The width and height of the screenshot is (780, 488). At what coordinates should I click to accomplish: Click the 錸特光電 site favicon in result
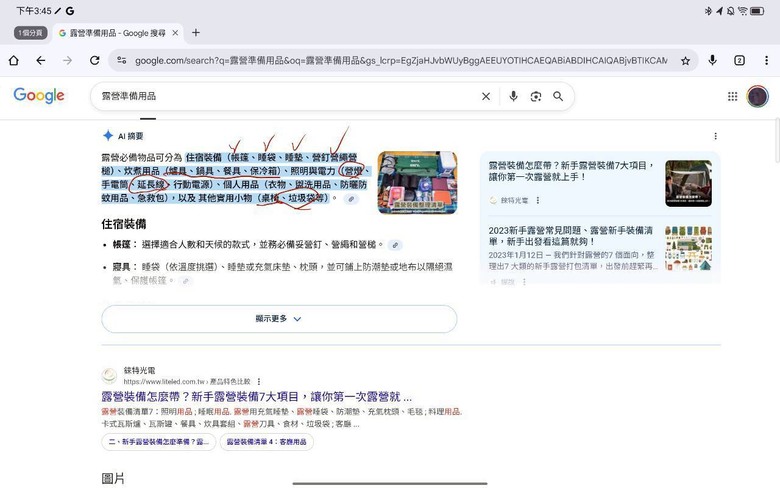[109, 376]
